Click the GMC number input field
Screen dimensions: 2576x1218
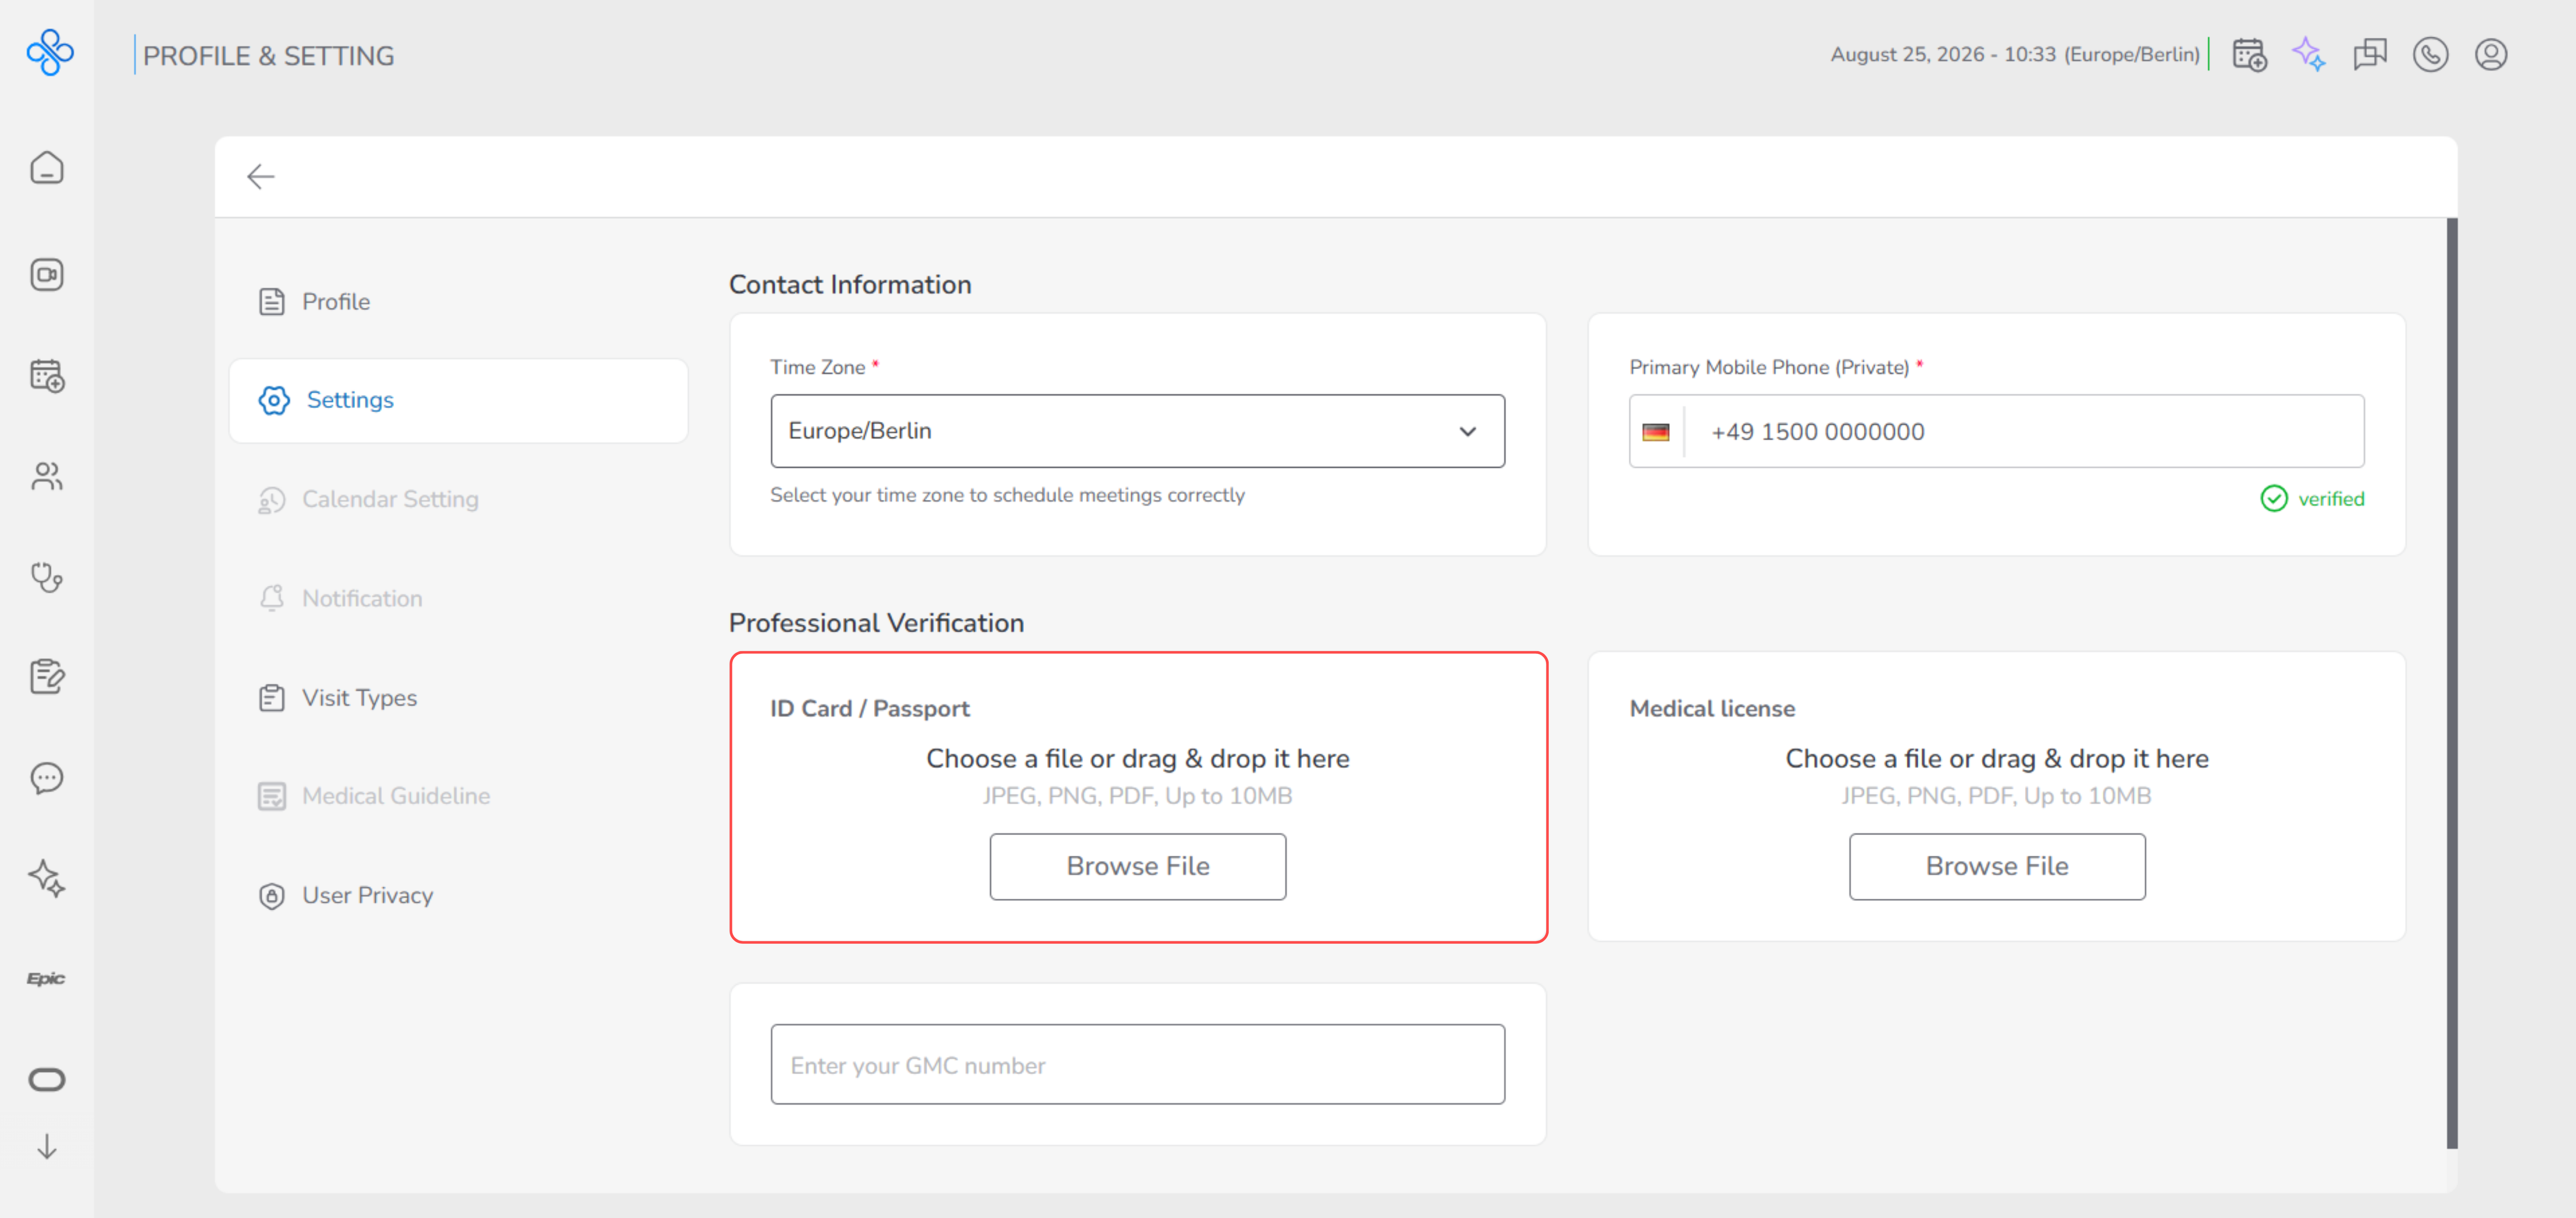[x=1137, y=1064]
